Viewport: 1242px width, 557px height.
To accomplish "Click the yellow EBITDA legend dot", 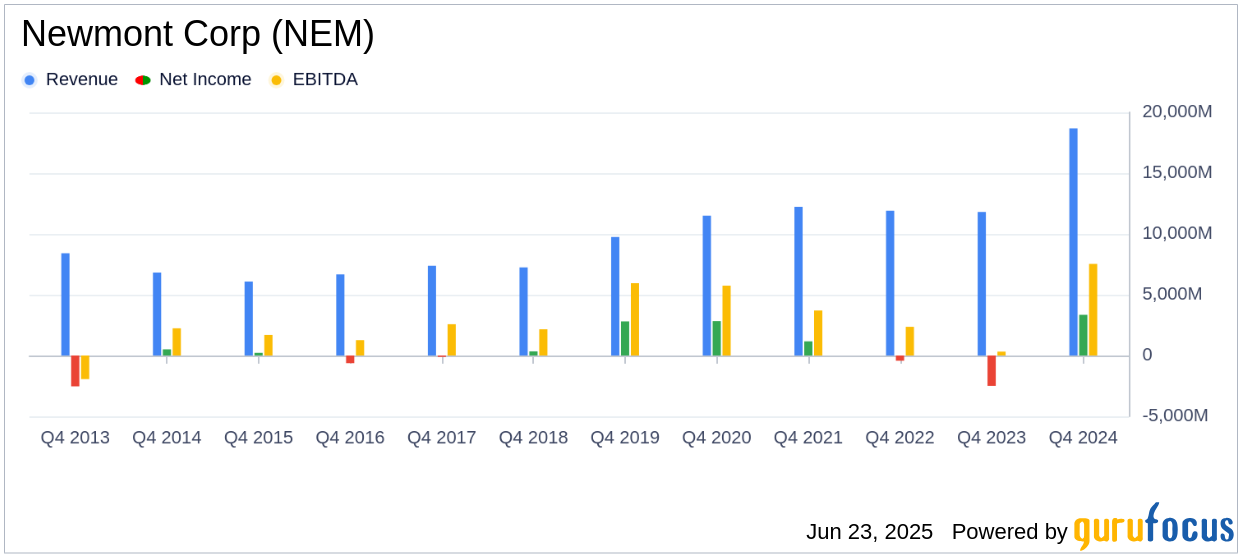I will pos(277,80).
